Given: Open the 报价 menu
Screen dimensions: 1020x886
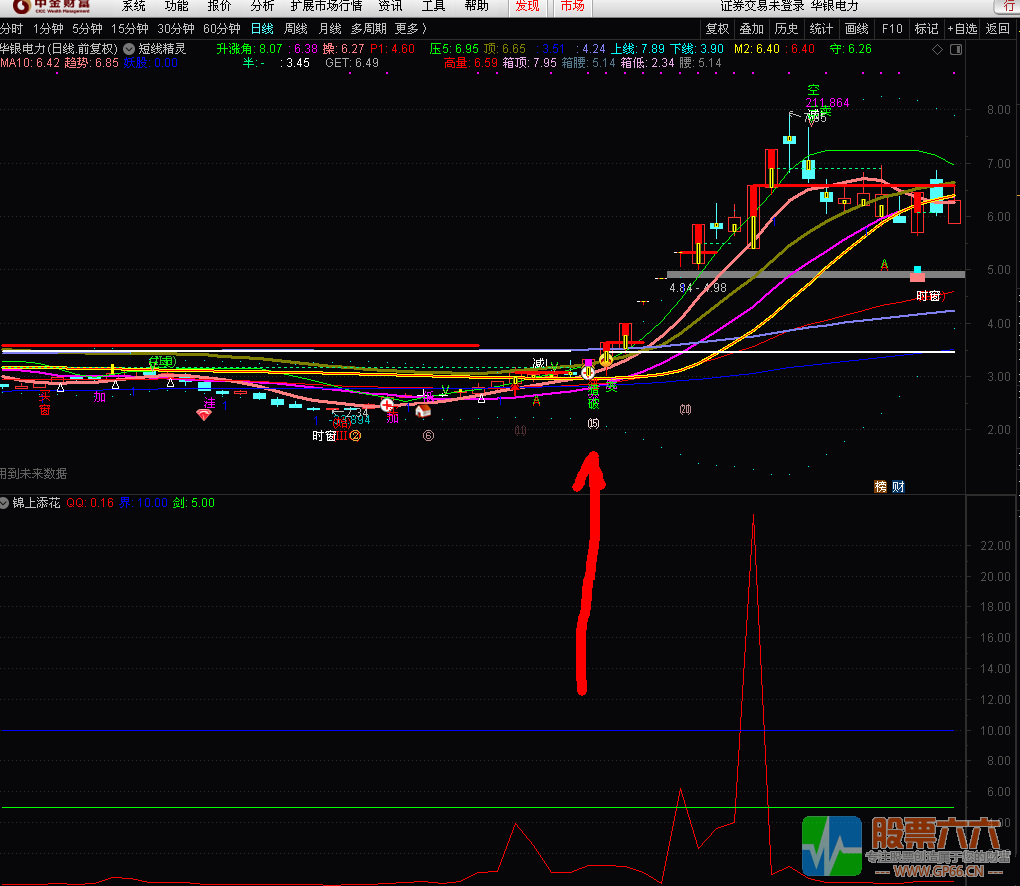Looking at the screenshot, I should [x=219, y=7].
